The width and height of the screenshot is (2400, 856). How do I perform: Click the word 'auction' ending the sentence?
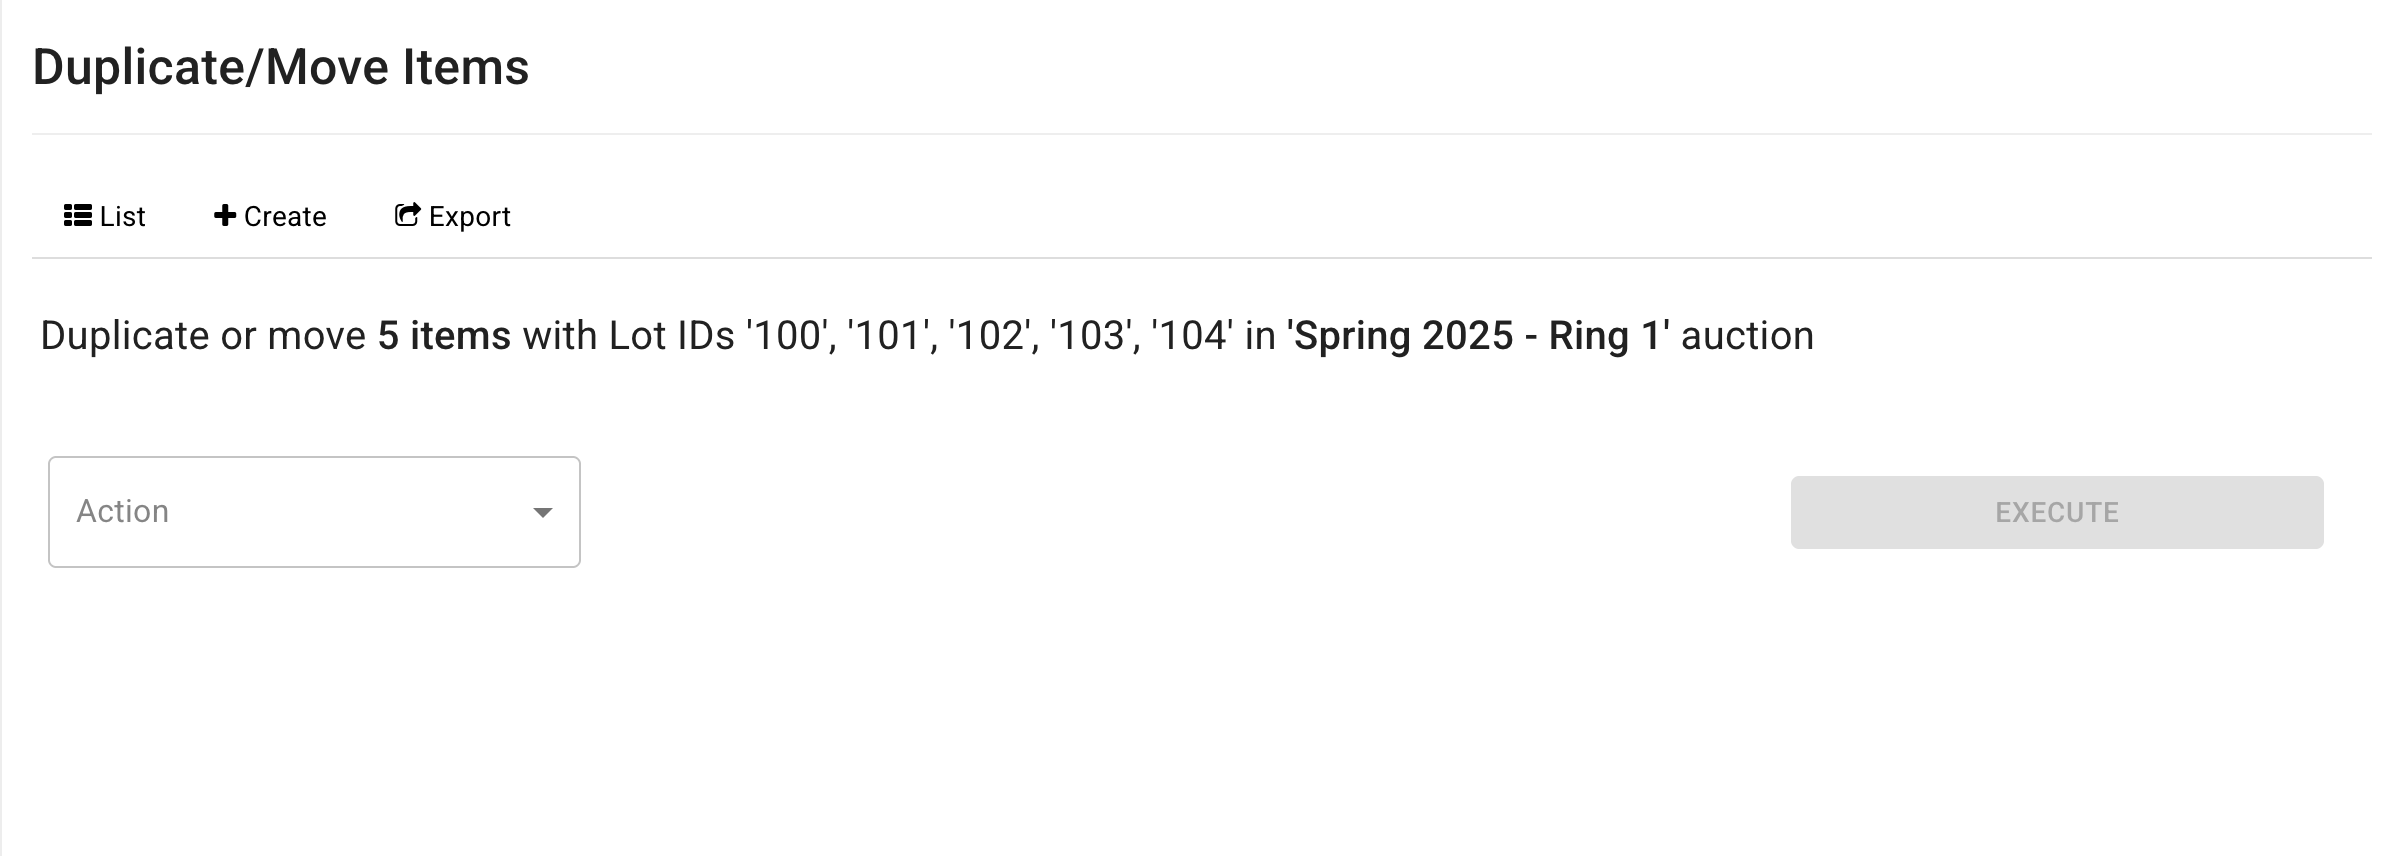[1747, 336]
